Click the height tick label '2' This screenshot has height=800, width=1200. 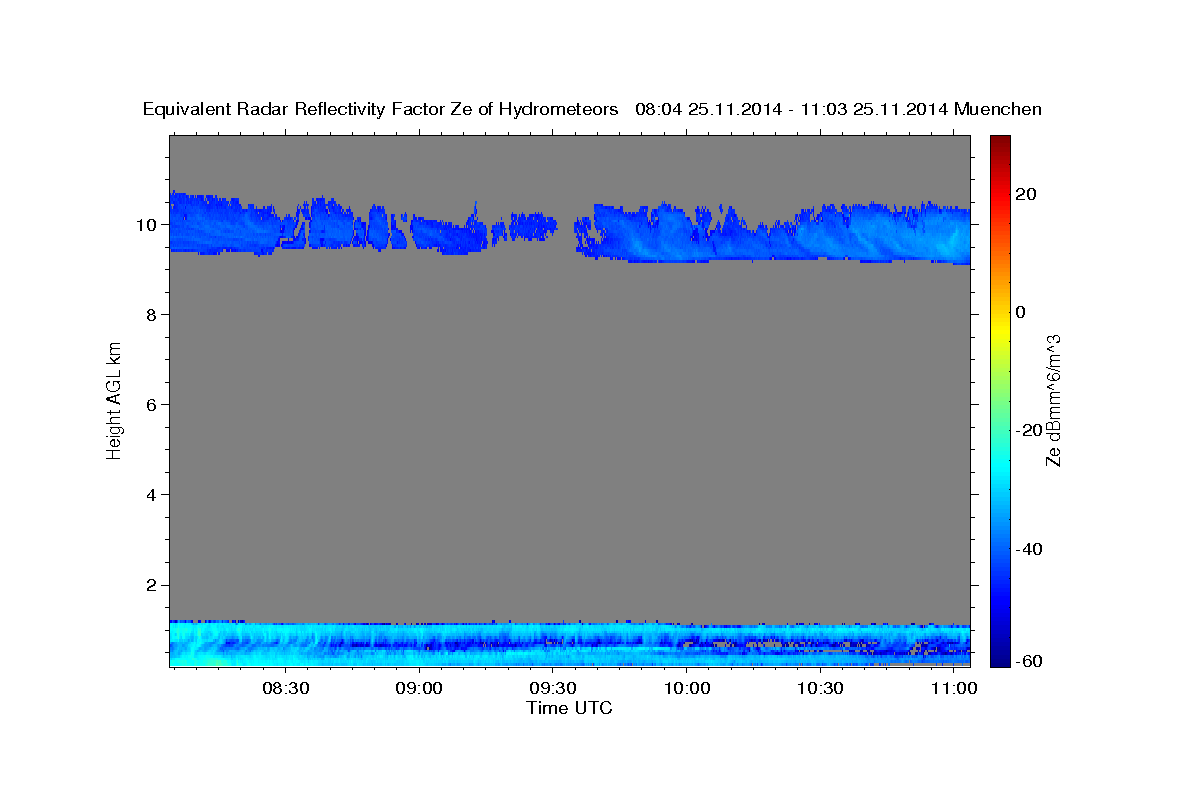pos(152,585)
